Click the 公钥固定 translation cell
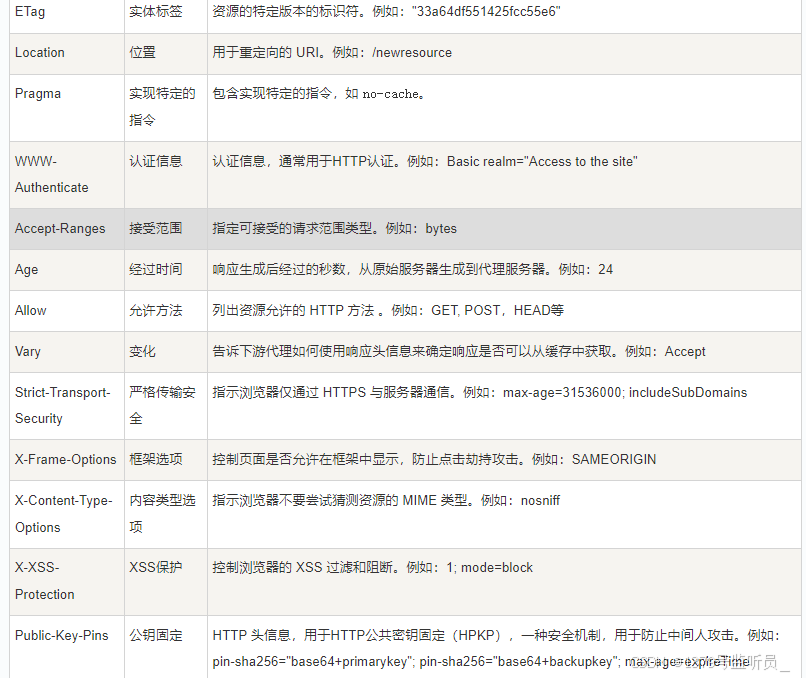The height and width of the screenshot is (678, 806). (166, 647)
